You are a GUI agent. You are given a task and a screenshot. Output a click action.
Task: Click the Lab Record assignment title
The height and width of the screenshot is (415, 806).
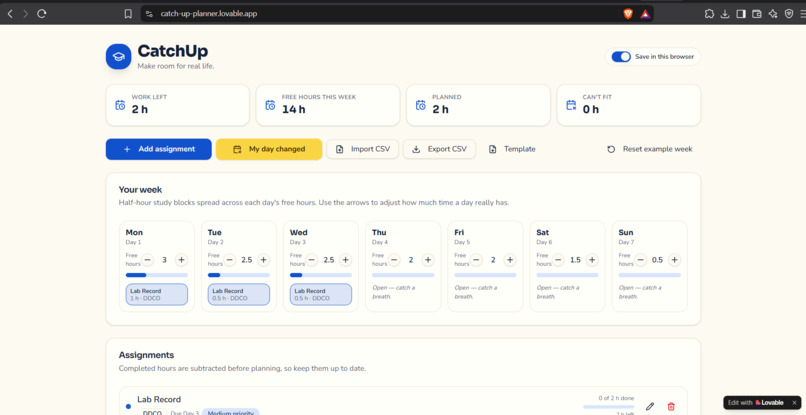click(x=159, y=400)
